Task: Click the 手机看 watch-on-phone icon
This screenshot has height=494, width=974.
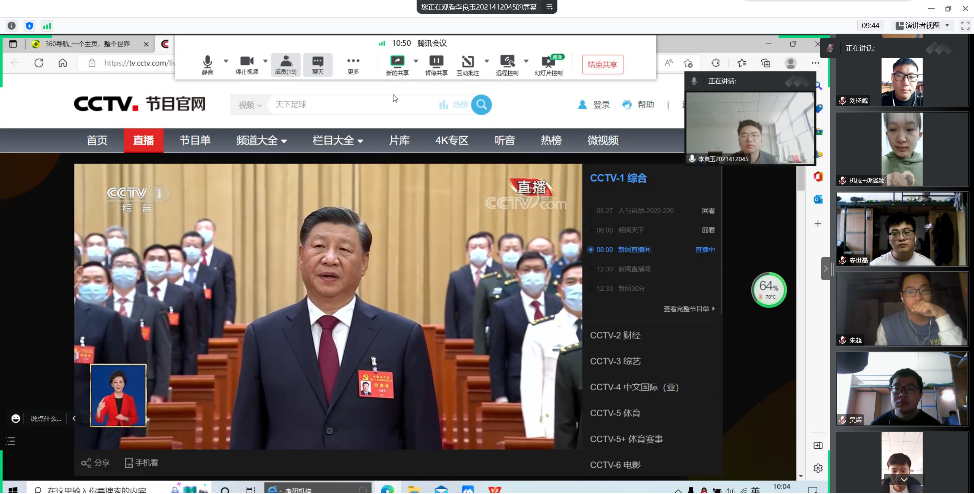Action: coord(141,463)
